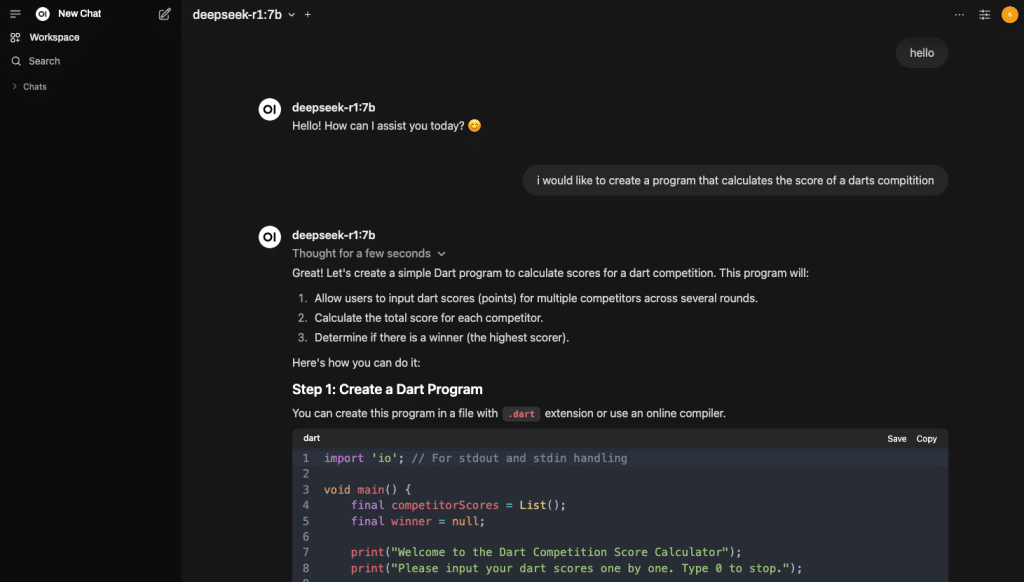The height and width of the screenshot is (582, 1024).
Task: Open the three-dot chat options menu
Action: pos(959,14)
